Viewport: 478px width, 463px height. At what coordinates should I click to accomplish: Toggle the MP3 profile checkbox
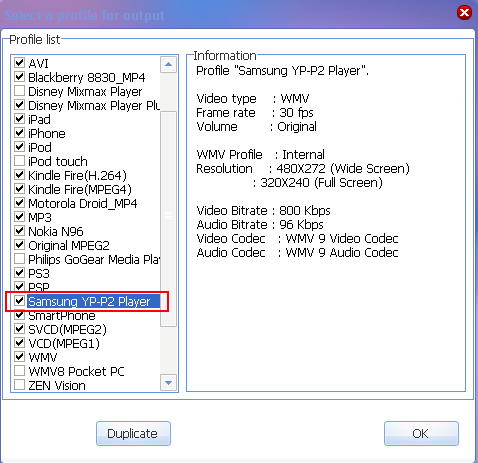coord(20,216)
